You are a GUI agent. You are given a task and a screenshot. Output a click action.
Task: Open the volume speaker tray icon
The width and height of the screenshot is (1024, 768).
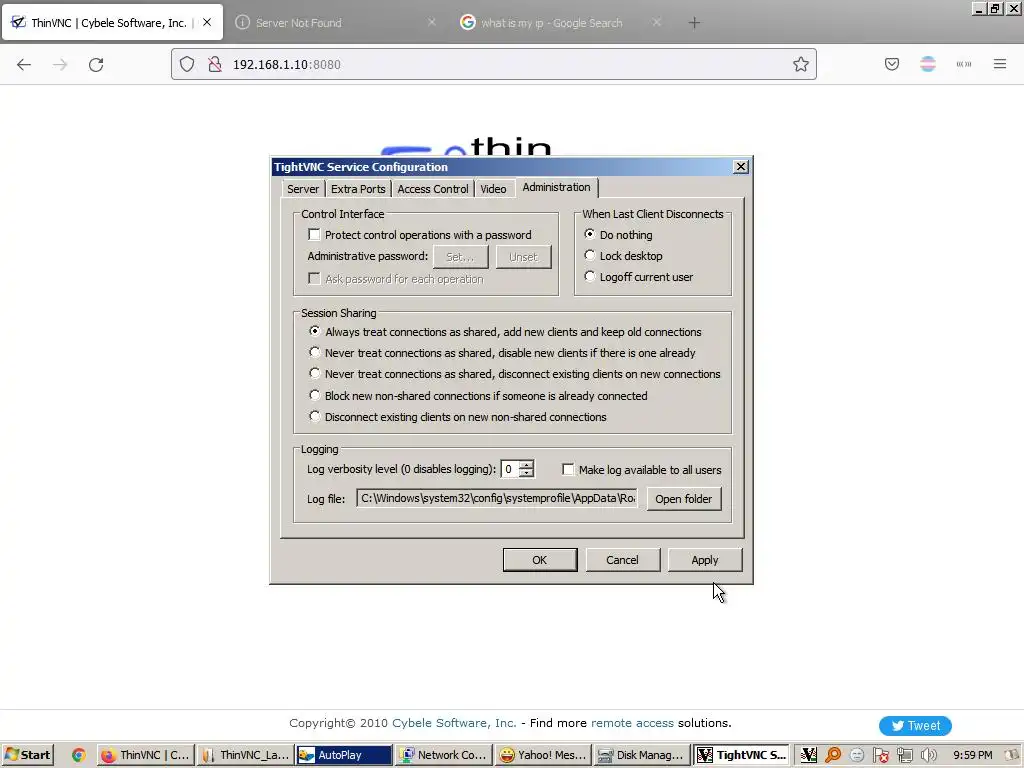[928, 755]
